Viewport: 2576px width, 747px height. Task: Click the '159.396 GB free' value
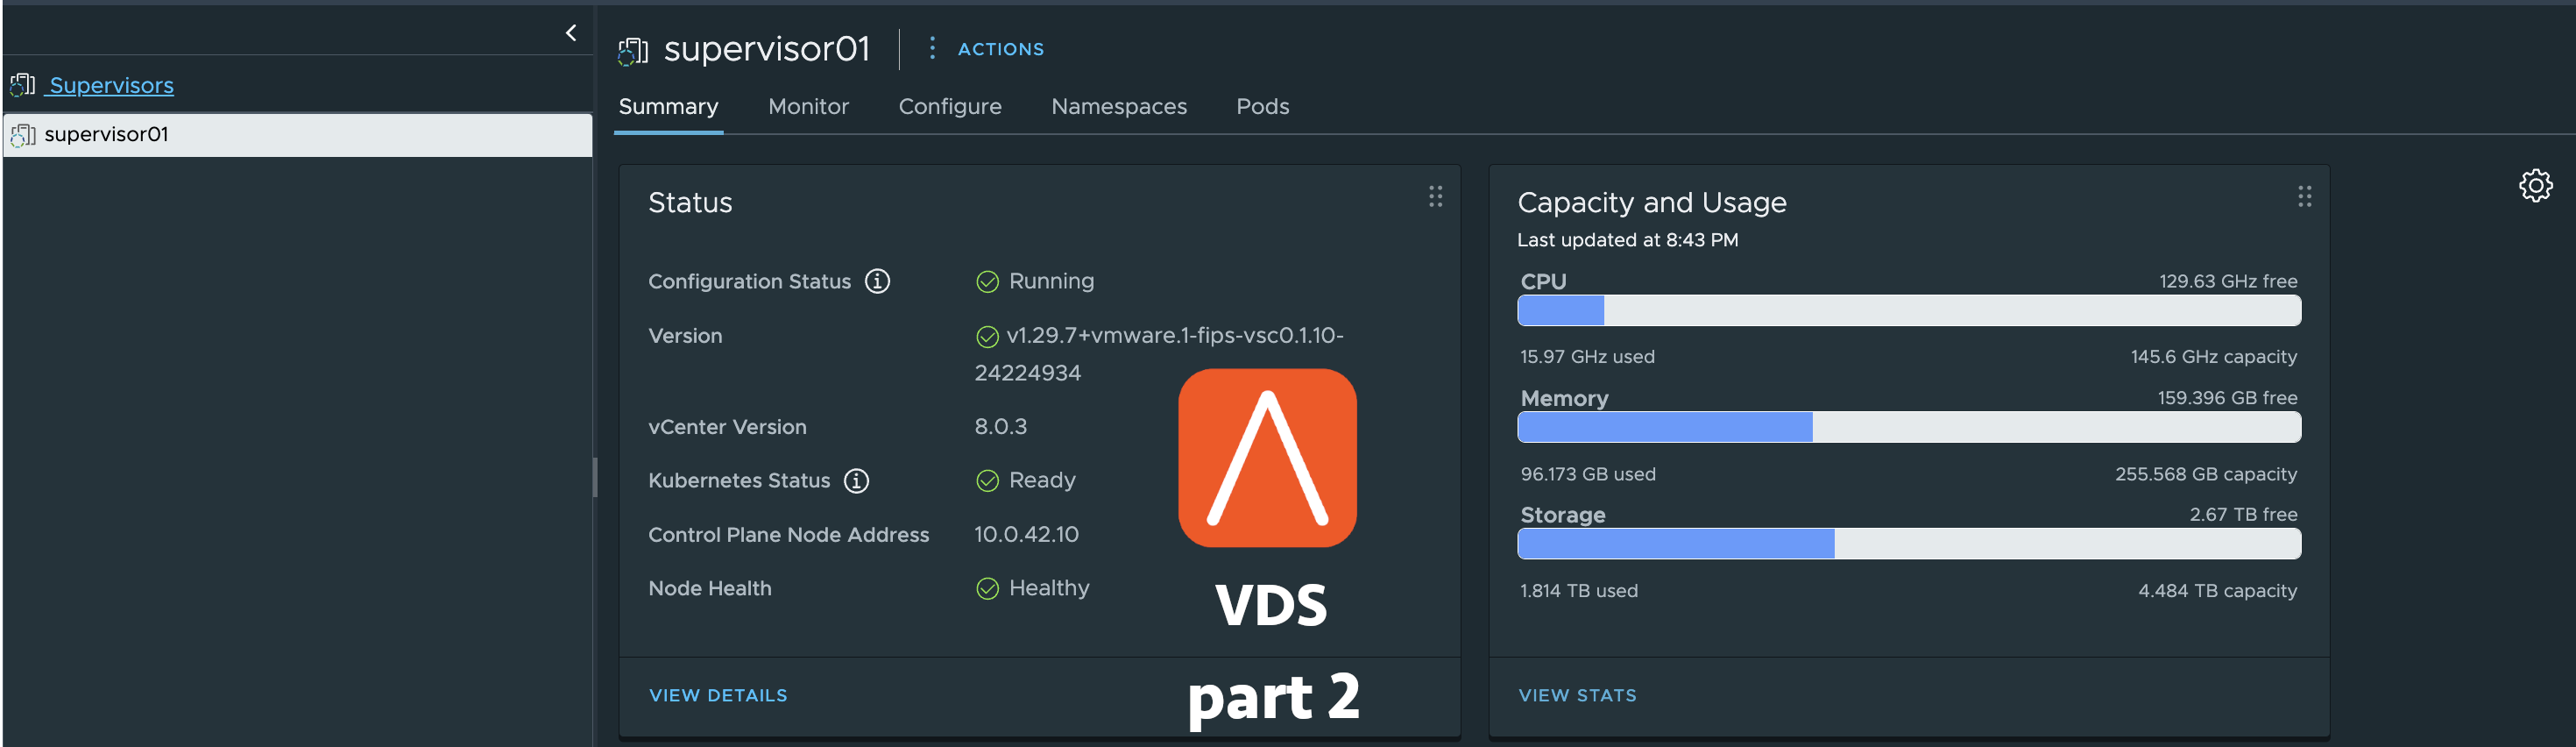2226,398
